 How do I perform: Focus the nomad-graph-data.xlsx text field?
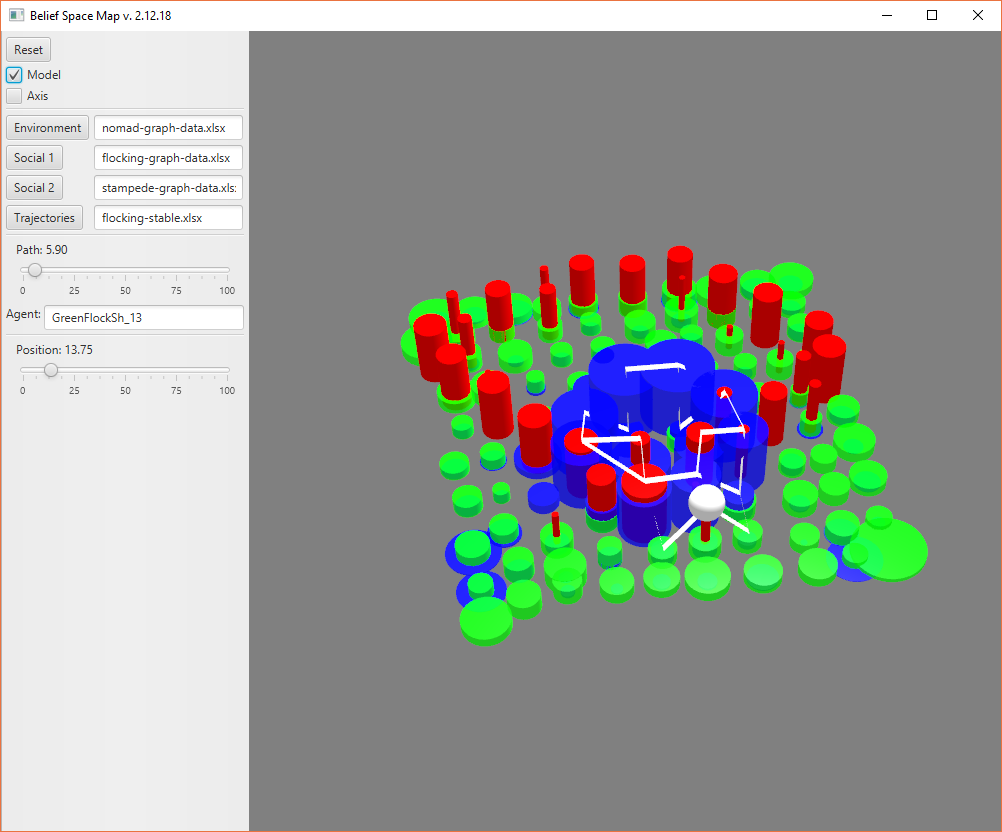(x=168, y=128)
